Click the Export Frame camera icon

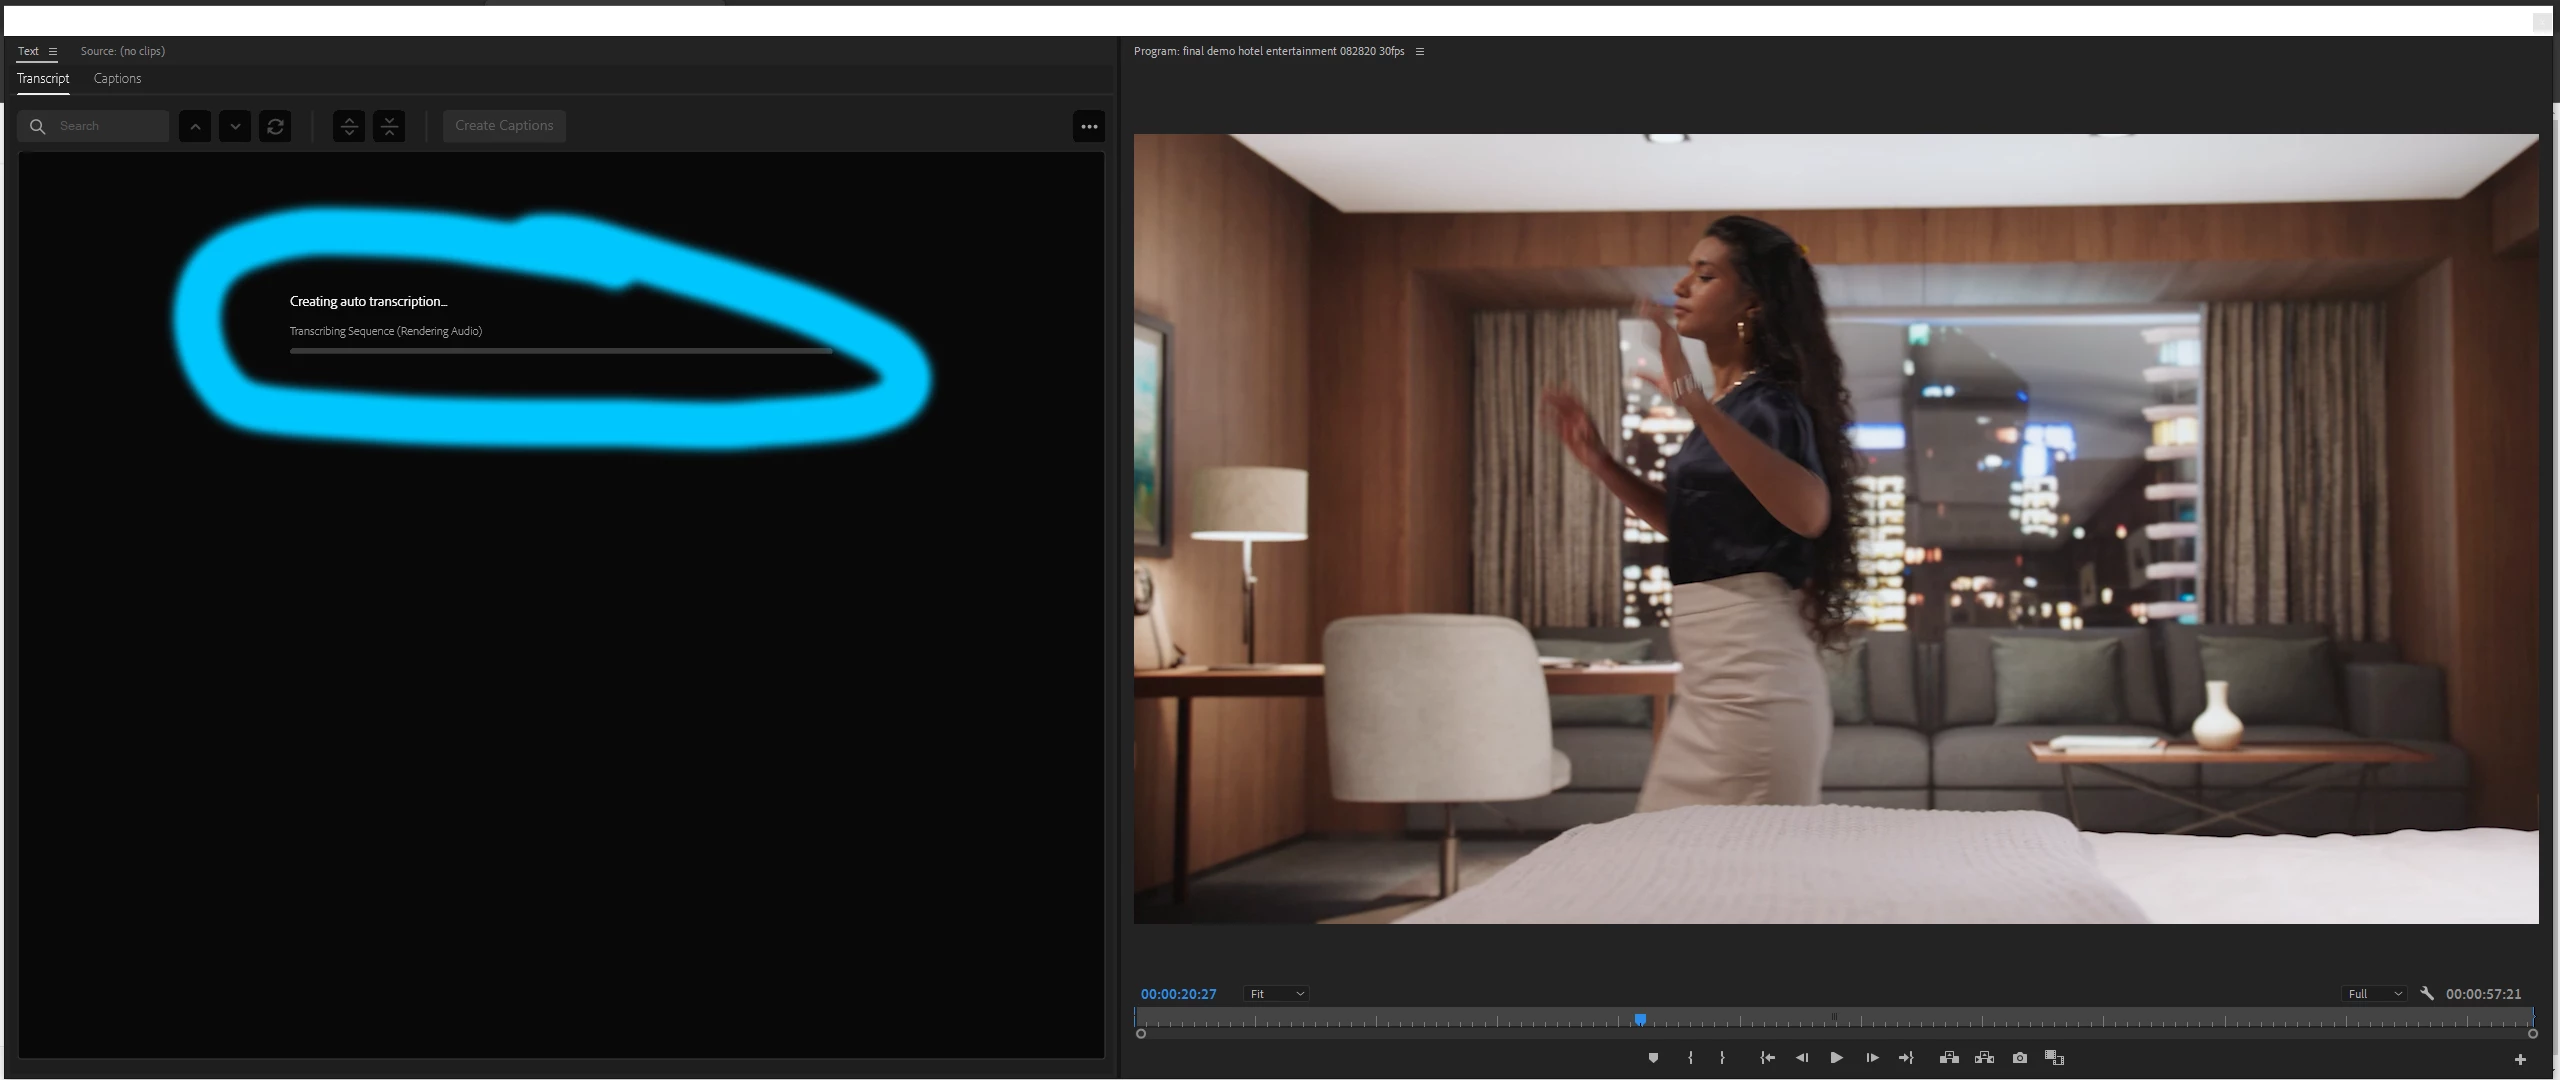click(x=2020, y=1058)
